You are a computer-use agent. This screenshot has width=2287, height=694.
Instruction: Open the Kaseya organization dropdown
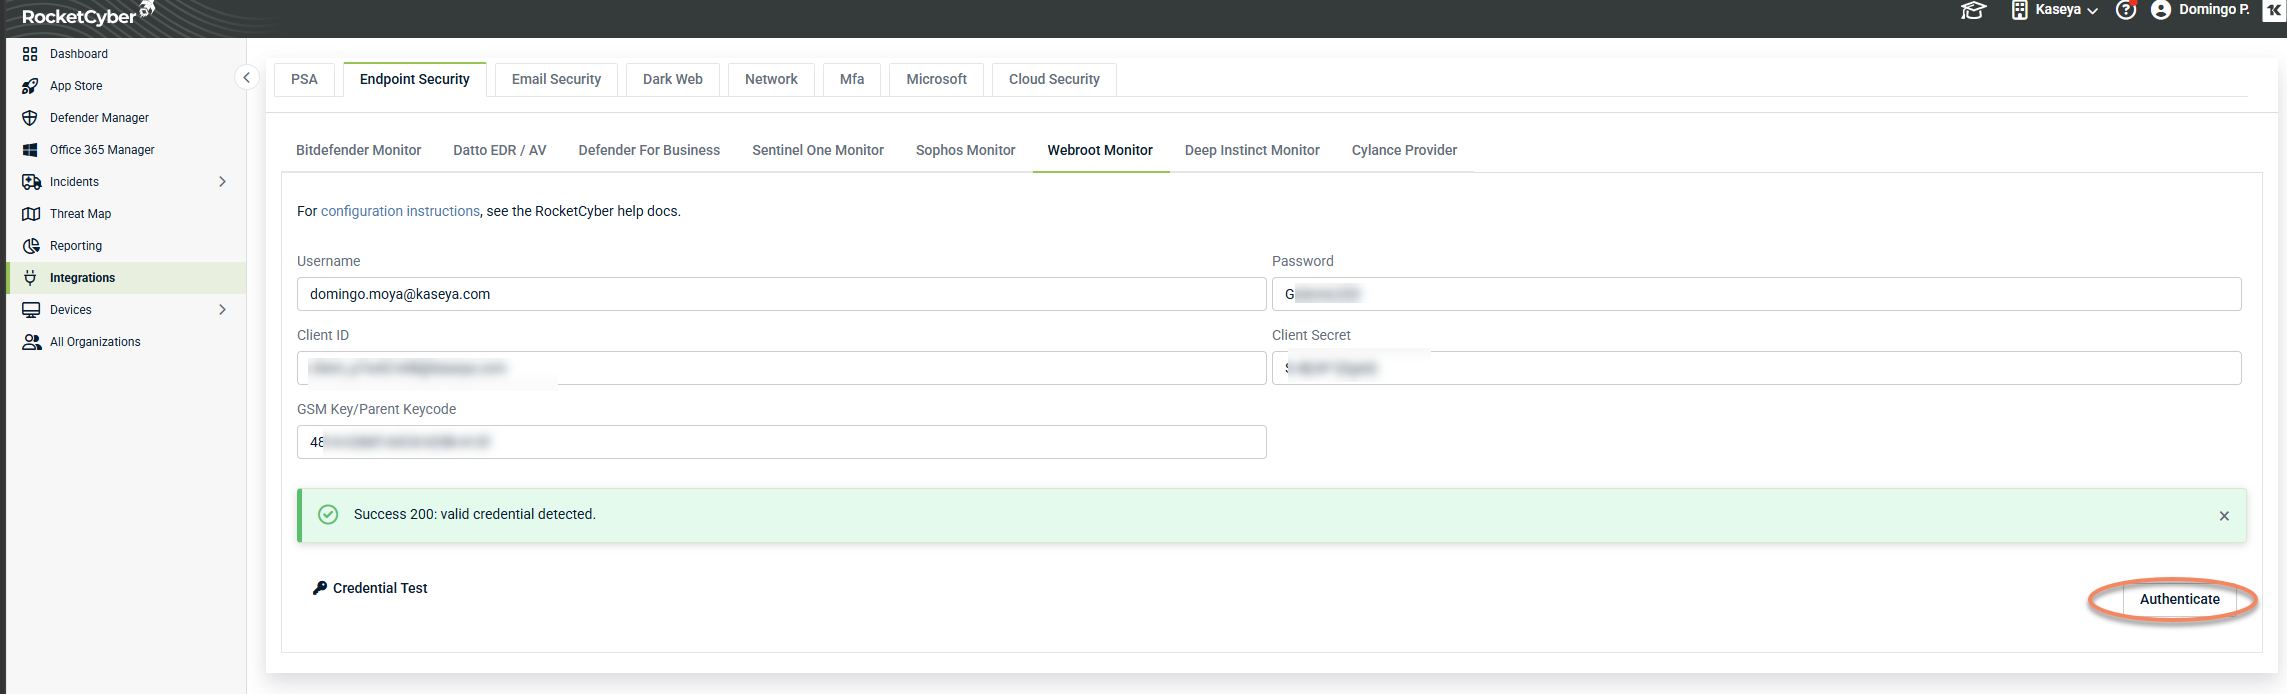pyautogui.click(x=2066, y=10)
